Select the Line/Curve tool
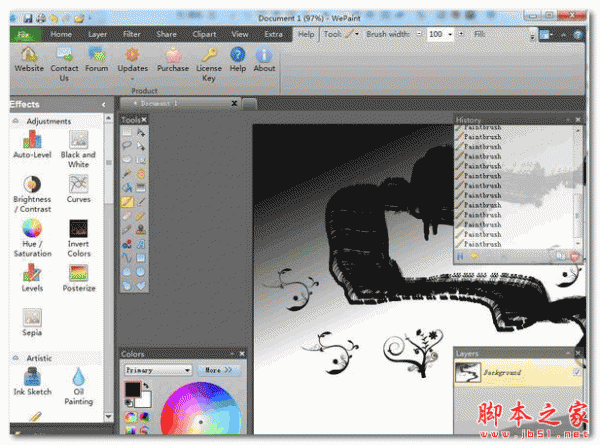The height and width of the screenshot is (445, 600). [x=127, y=258]
